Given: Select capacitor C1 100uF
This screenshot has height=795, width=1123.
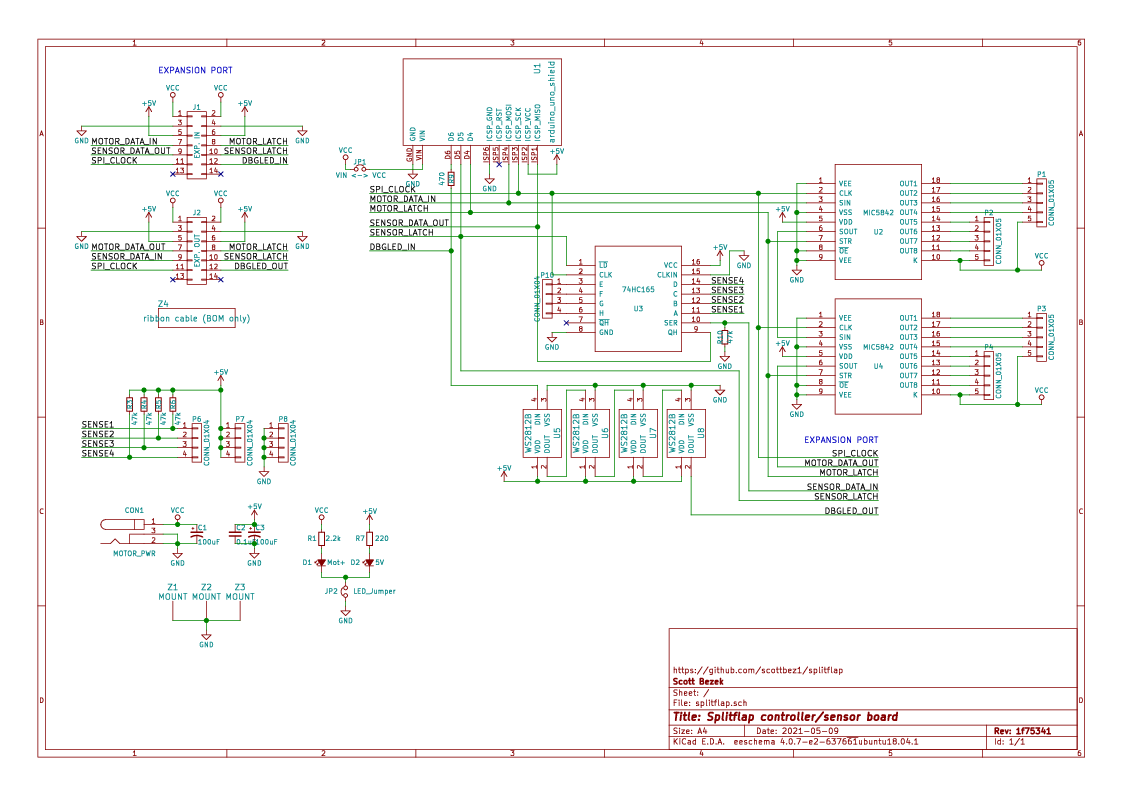Looking at the screenshot, I should (196, 534).
